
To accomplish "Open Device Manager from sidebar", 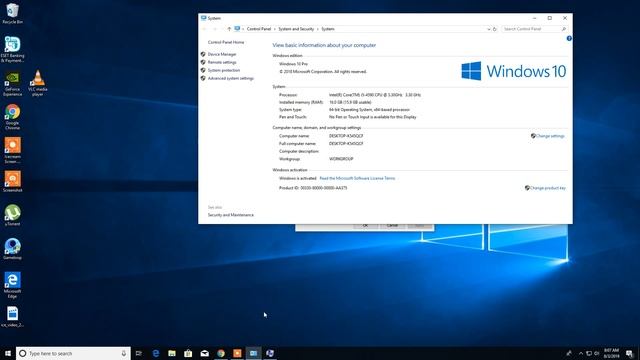I will click(x=222, y=54).
